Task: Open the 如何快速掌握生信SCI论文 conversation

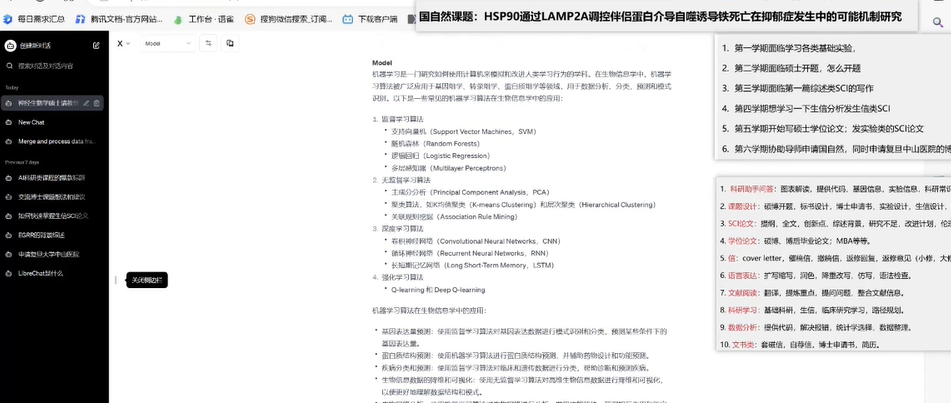Action: pos(54,216)
